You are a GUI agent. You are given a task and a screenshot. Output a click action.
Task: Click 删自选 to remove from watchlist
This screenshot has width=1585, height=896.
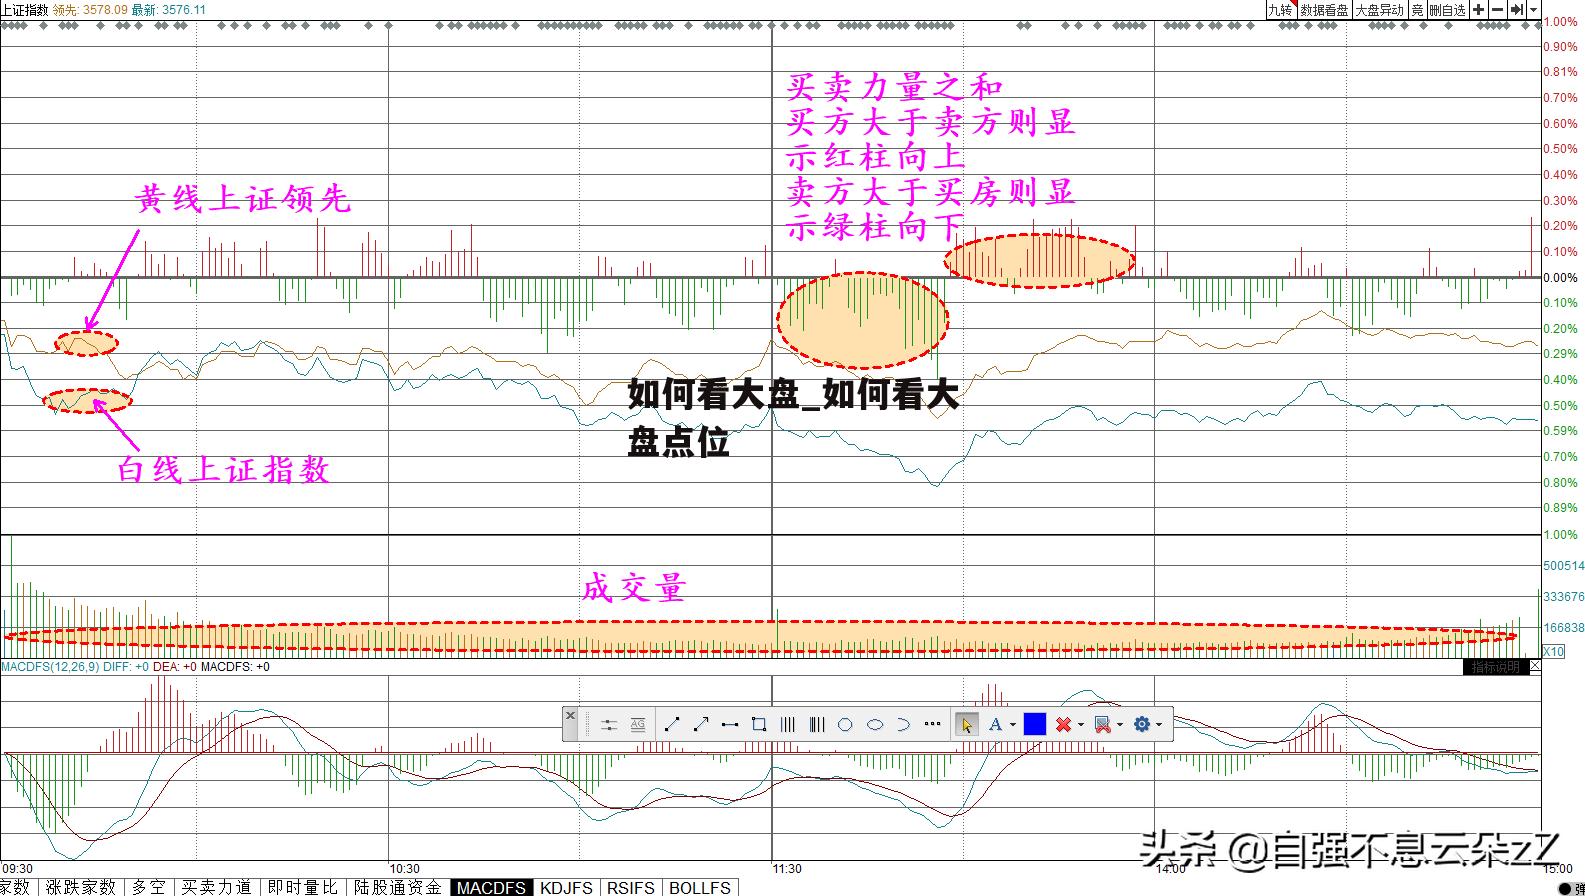point(1447,10)
